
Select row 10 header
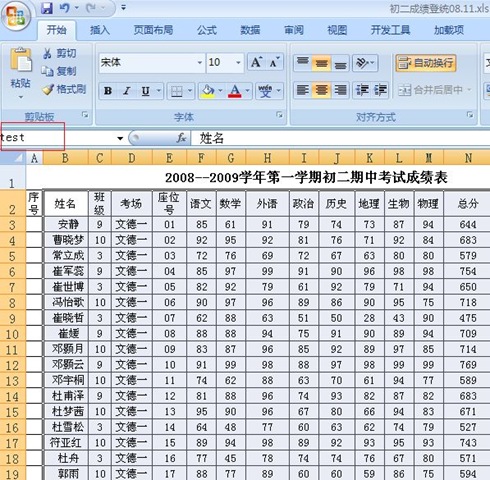(12, 334)
